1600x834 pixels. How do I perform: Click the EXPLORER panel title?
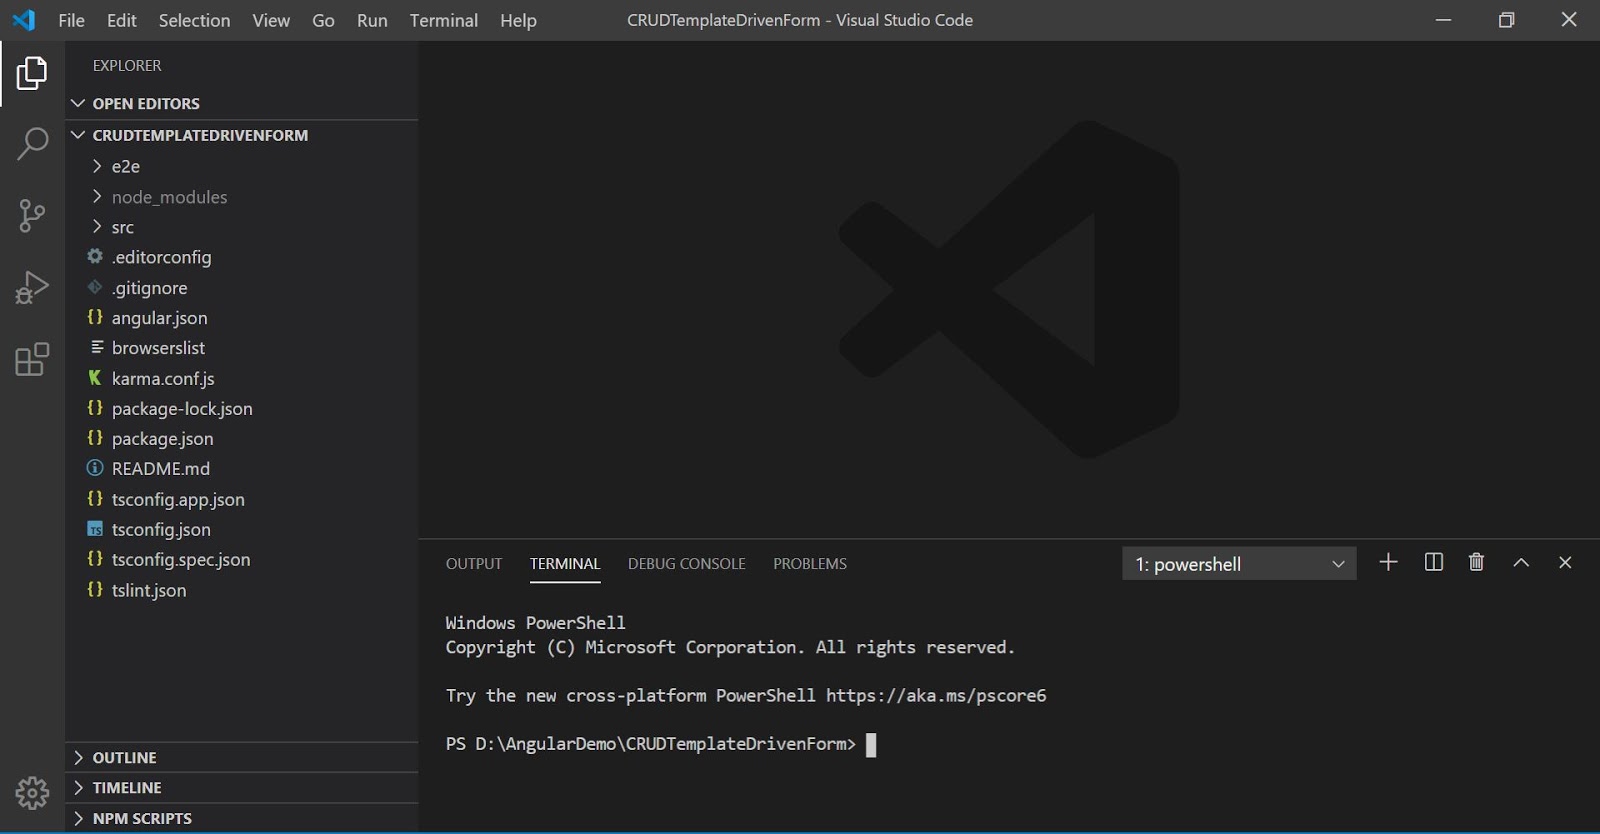[127, 65]
